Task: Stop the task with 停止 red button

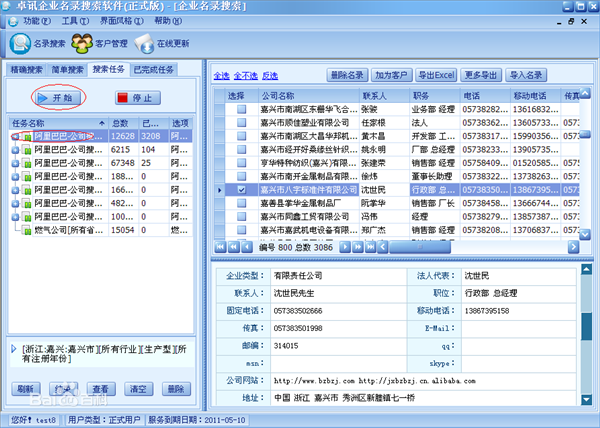Action: click(x=138, y=98)
